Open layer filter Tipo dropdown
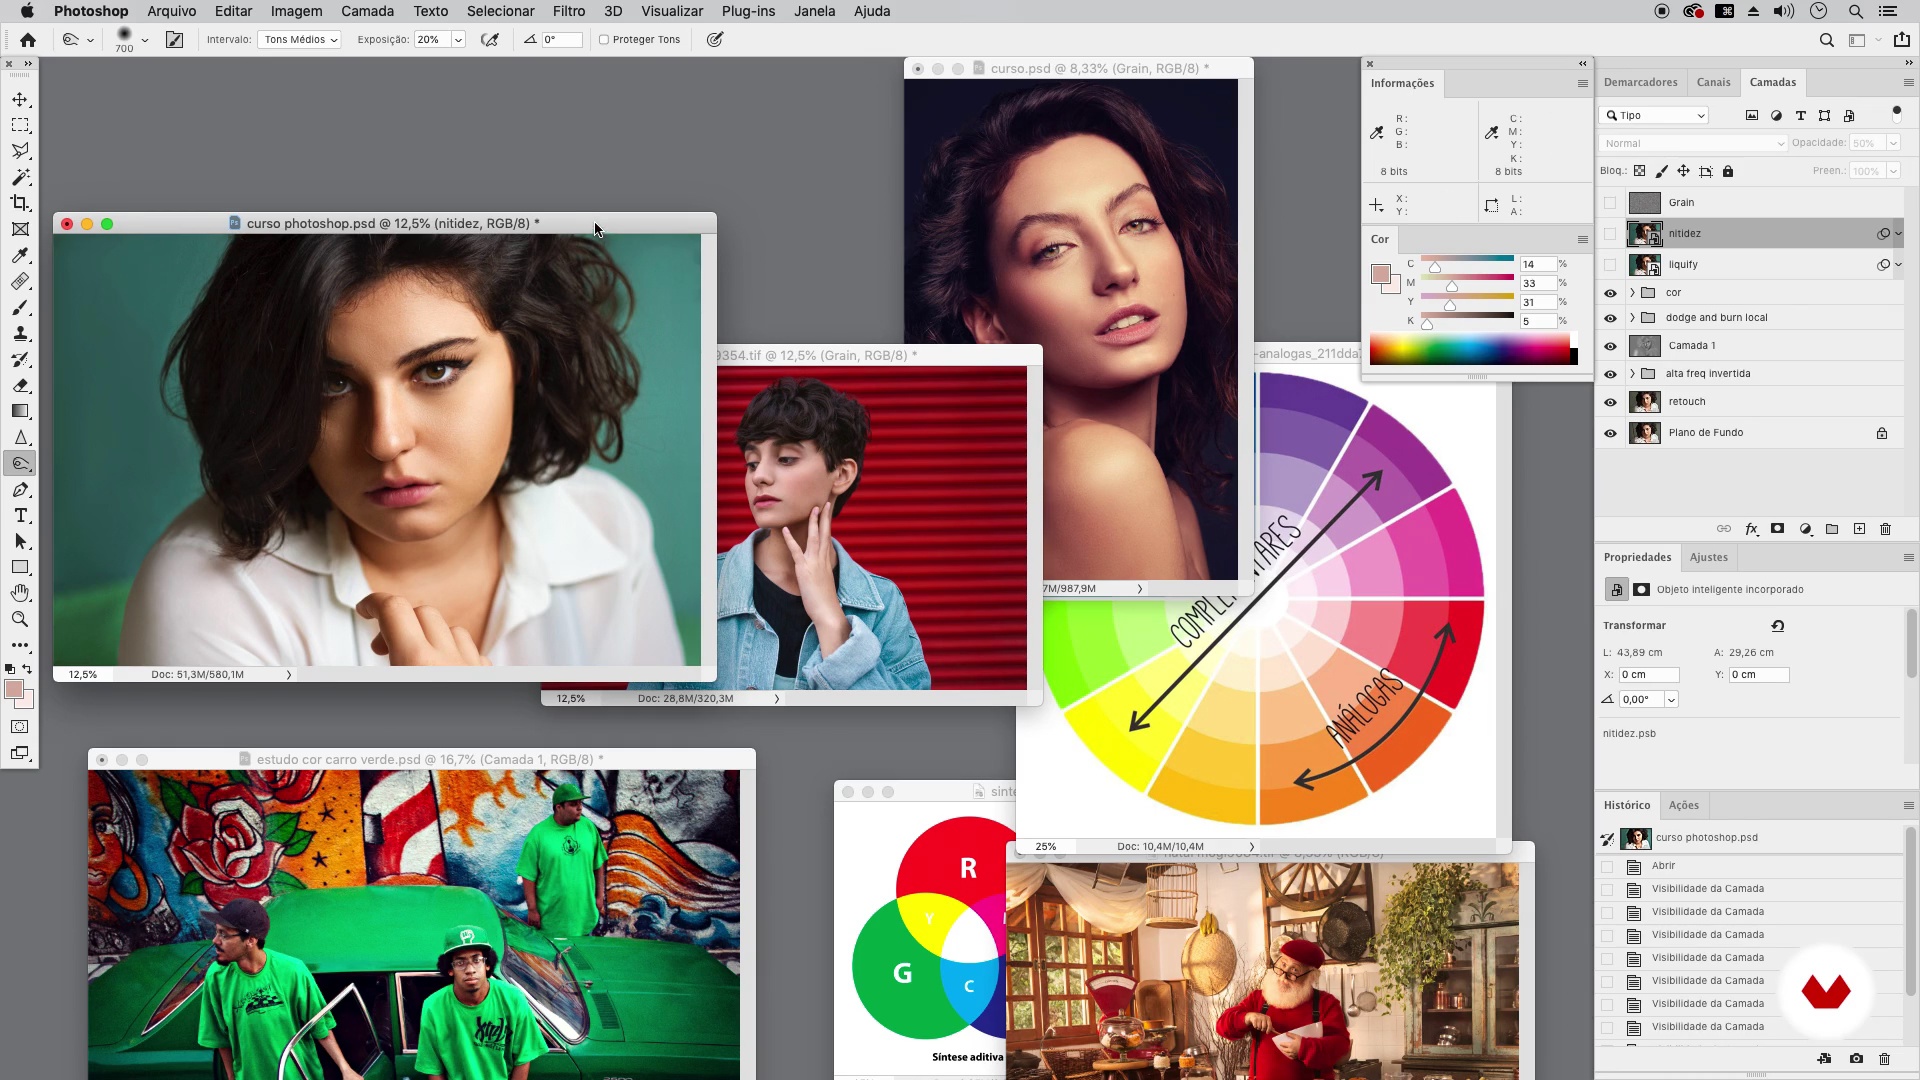The width and height of the screenshot is (1920, 1080). tap(1654, 115)
